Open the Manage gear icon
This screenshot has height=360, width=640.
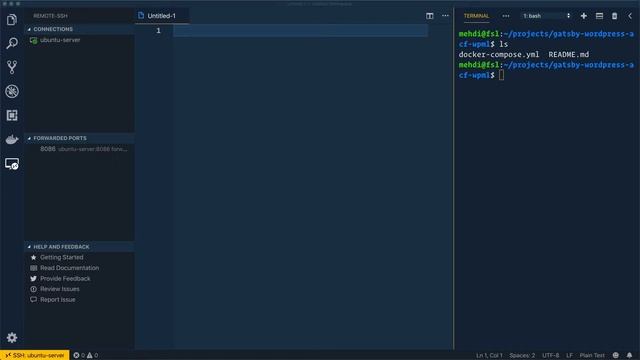click(x=12, y=338)
